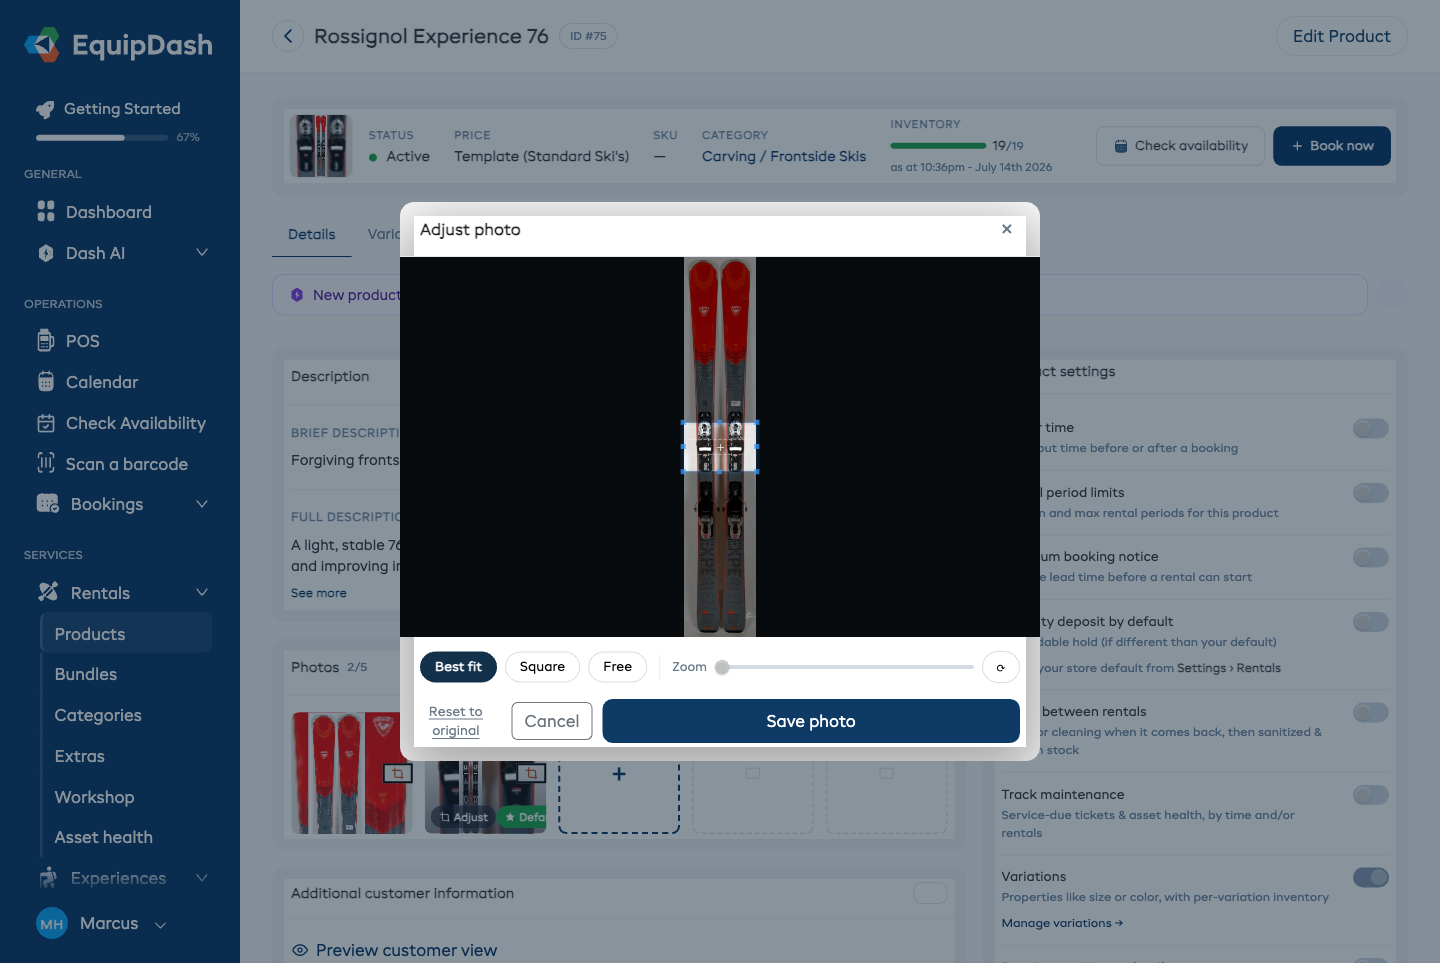Click crop icon on the second photo

tap(531, 773)
